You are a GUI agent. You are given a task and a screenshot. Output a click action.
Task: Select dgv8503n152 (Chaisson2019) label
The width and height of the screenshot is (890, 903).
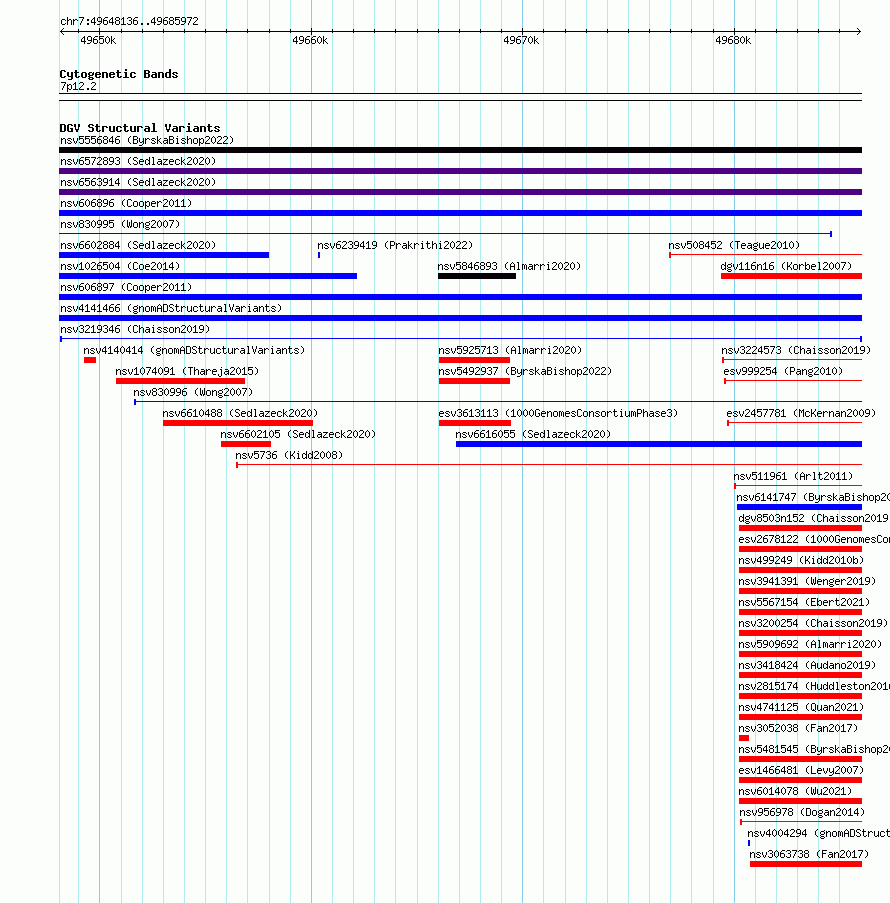(x=813, y=519)
